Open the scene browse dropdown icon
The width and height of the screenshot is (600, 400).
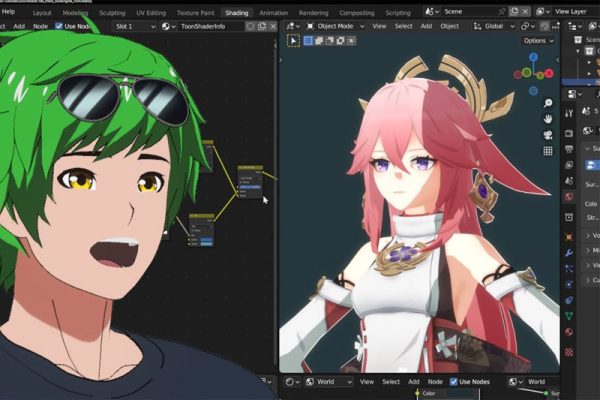point(432,11)
